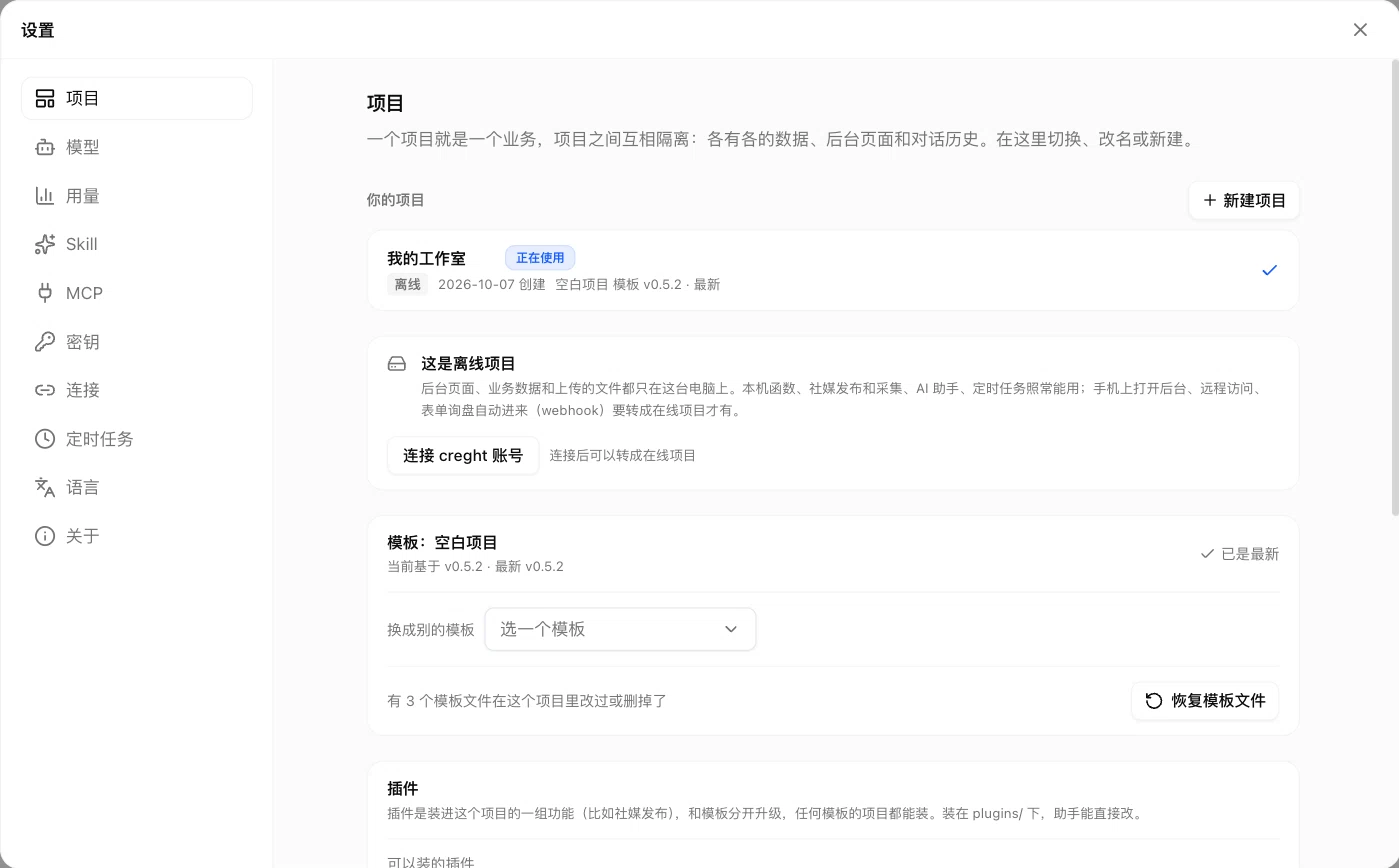Click the 插件 section heading

coord(402,788)
